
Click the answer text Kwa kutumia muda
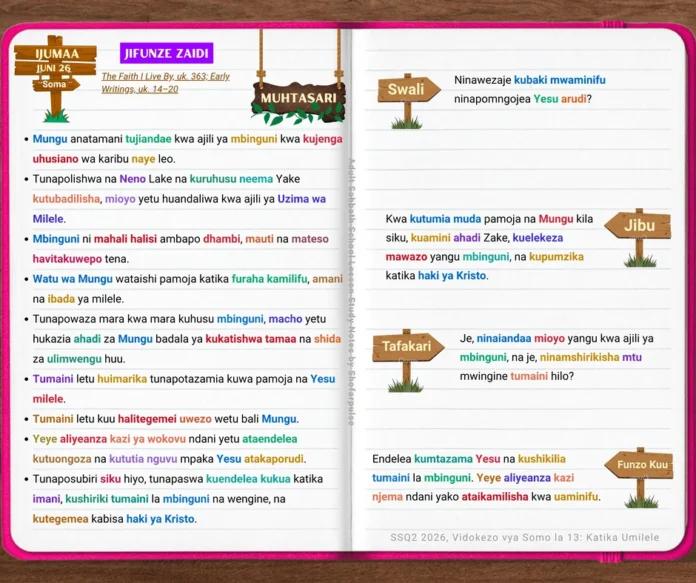tap(489, 247)
